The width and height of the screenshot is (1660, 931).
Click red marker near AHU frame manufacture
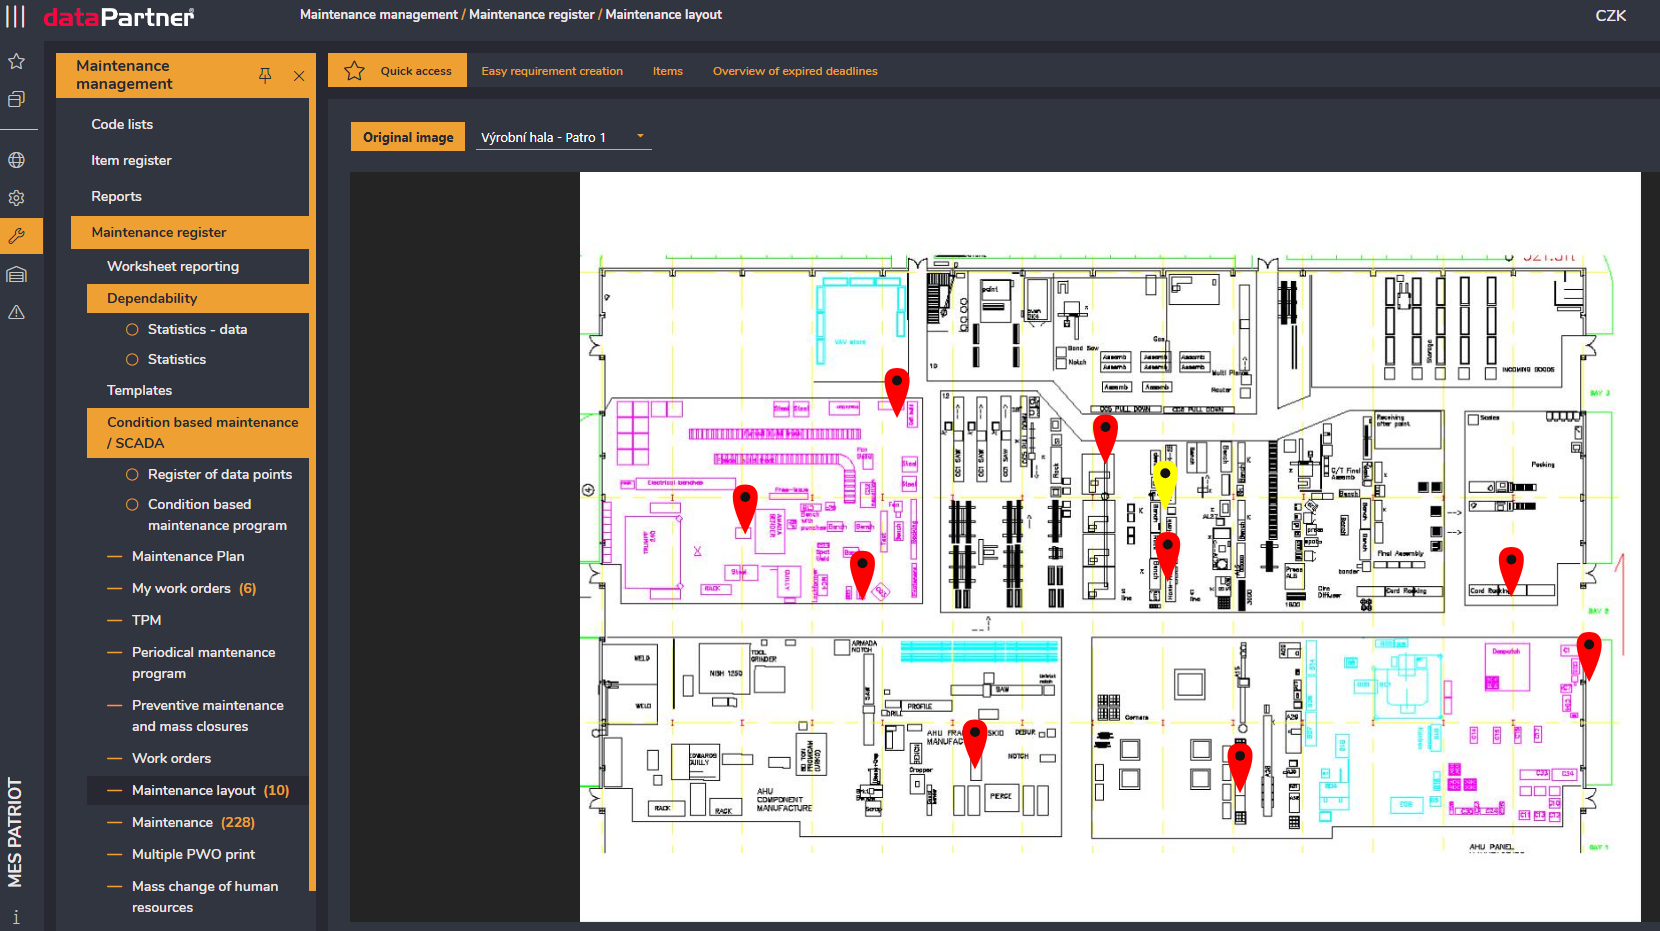(x=975, y=743)
